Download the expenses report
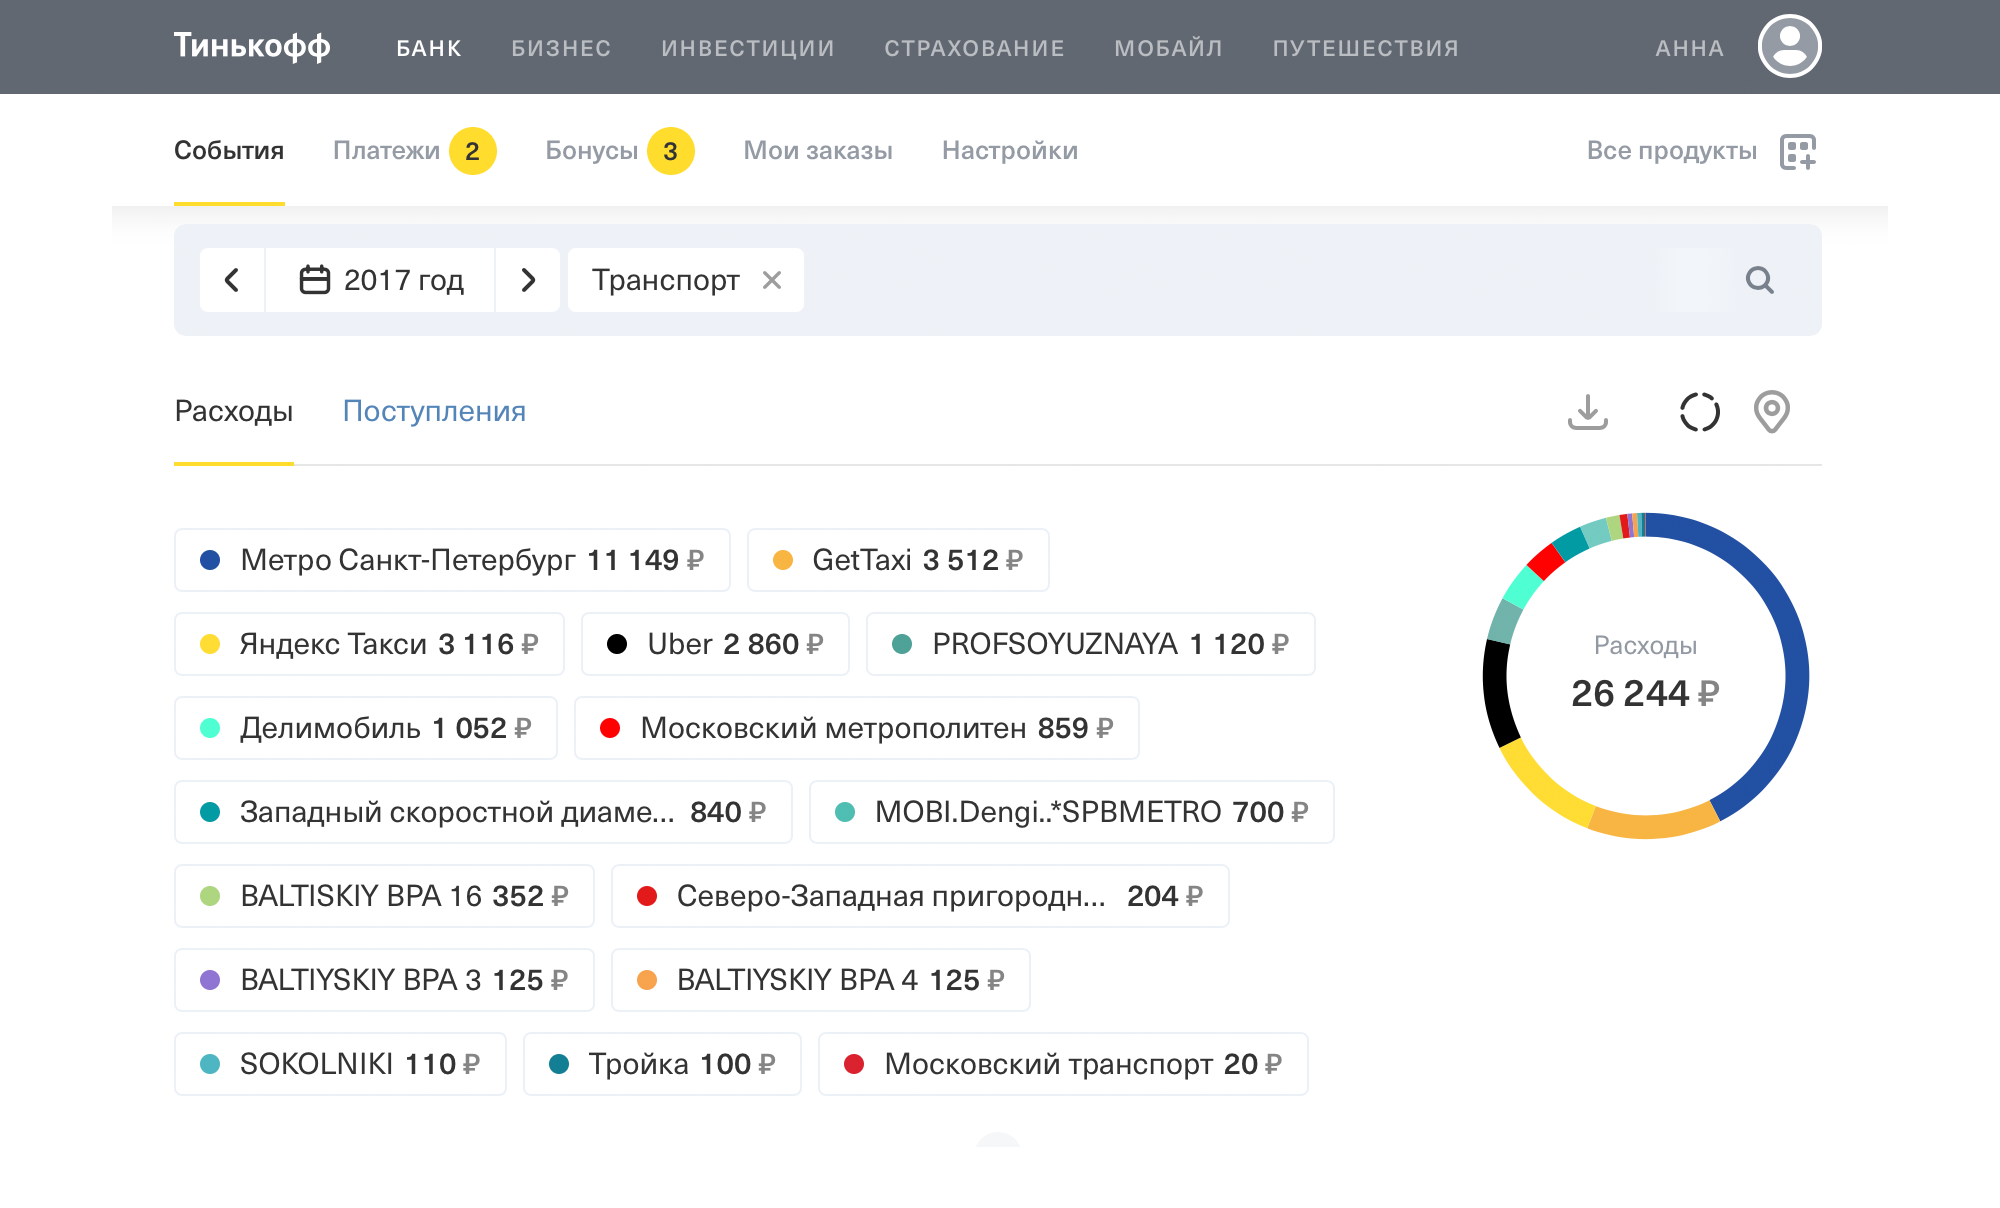 [x=1588, y=411]
